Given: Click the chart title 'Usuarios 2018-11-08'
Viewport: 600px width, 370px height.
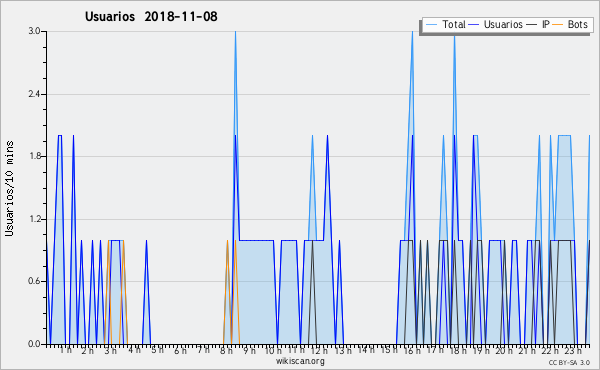Looking at the screenshot, I should point(151,16).
